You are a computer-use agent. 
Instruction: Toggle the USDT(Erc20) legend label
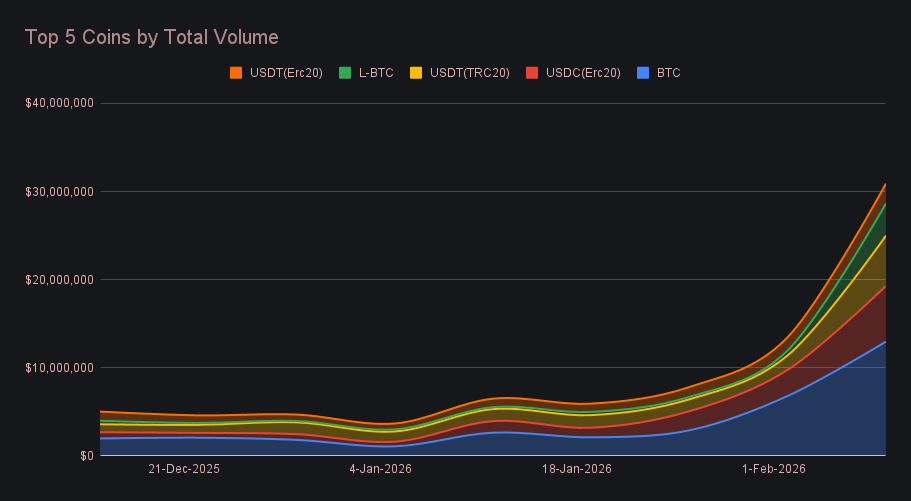(x=285, y=73)
